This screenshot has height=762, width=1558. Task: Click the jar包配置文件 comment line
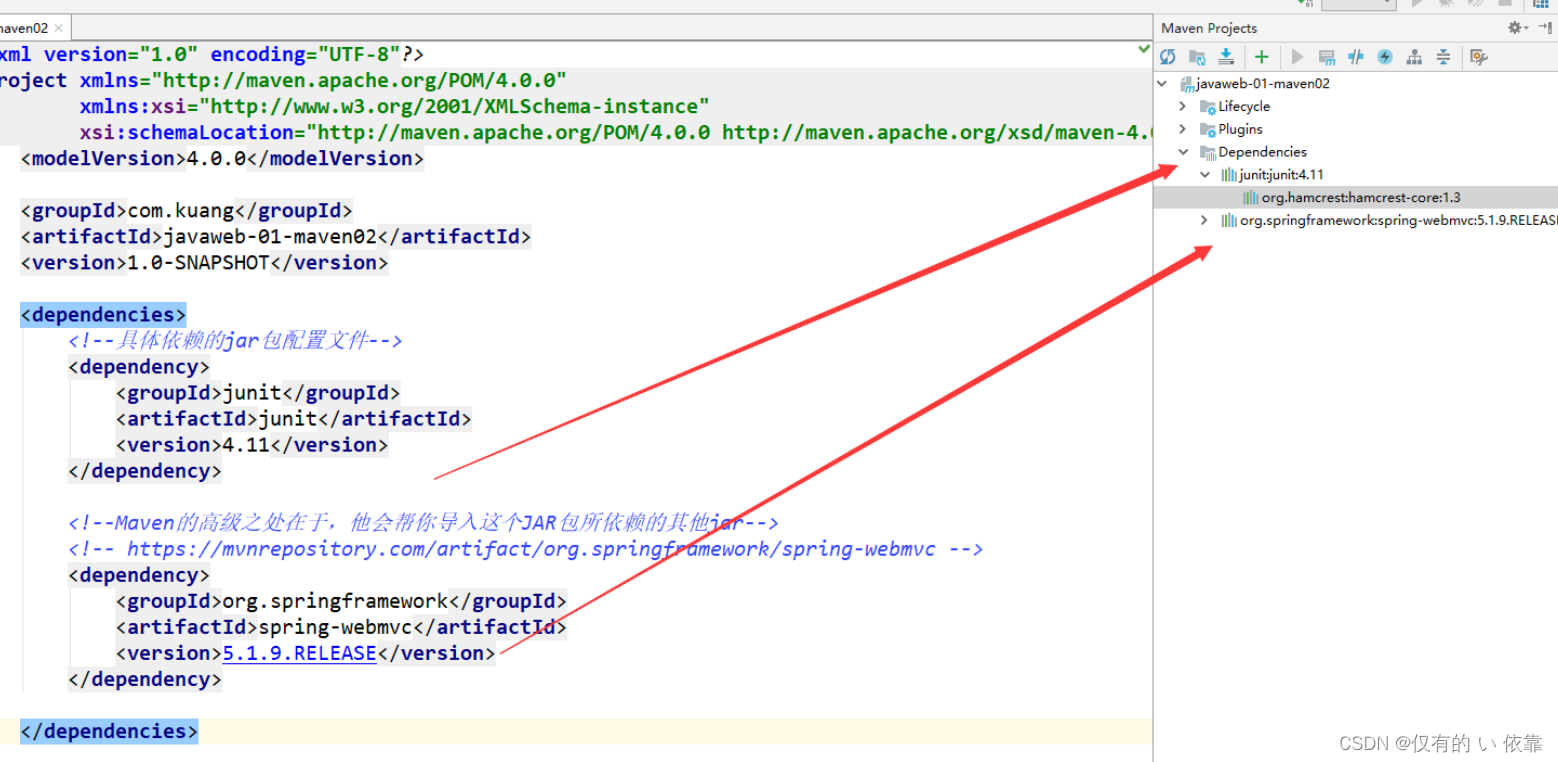(x=235, y=340)
